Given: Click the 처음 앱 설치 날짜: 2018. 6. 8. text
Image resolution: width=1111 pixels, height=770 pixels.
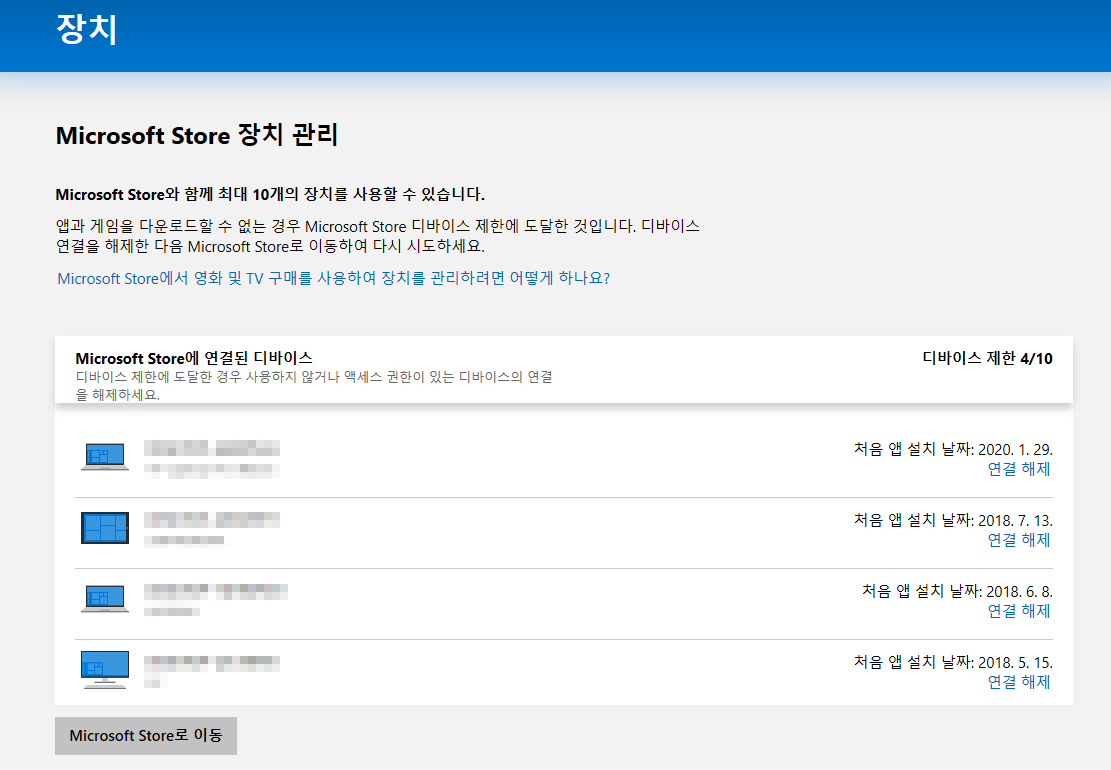Looking at the screenshot, I should pos(957,591).
